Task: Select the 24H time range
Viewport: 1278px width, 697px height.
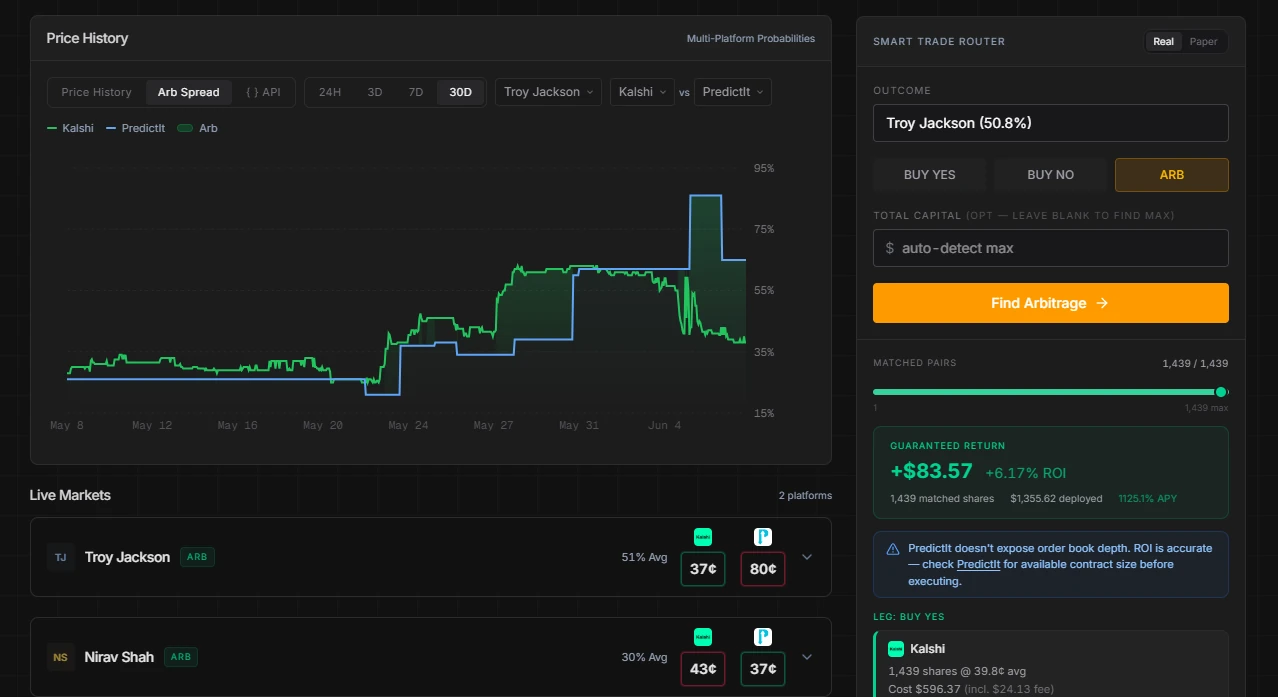Action: pyautogui.click(x=330, y=92)
